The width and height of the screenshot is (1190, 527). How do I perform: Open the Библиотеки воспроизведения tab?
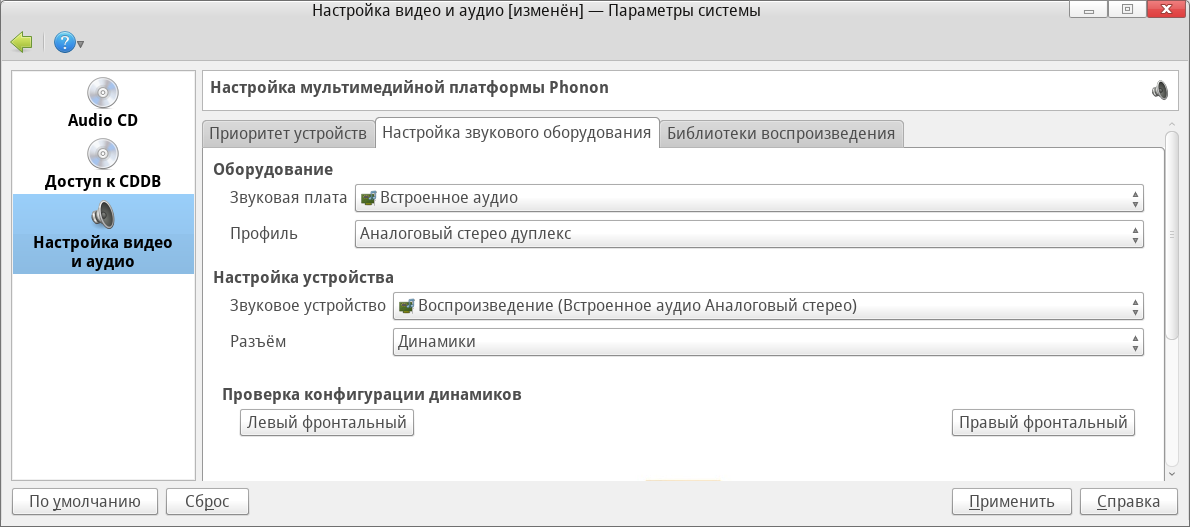coord(781,133)
